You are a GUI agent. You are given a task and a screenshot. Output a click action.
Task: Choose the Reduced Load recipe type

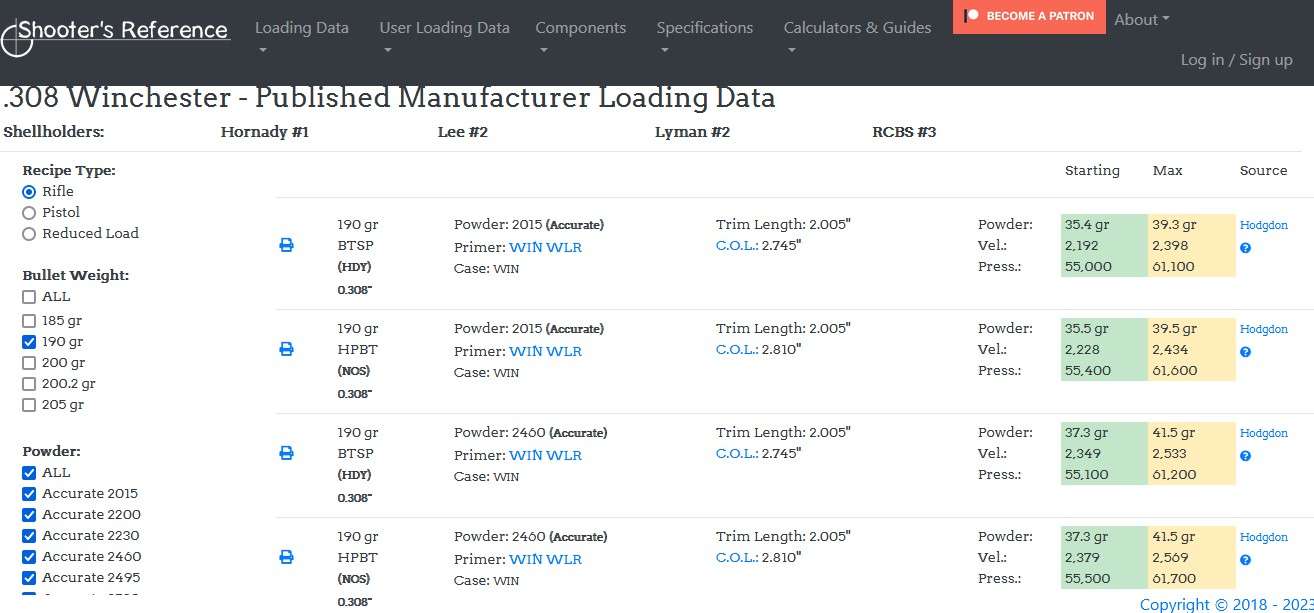[x=29, y=233]
